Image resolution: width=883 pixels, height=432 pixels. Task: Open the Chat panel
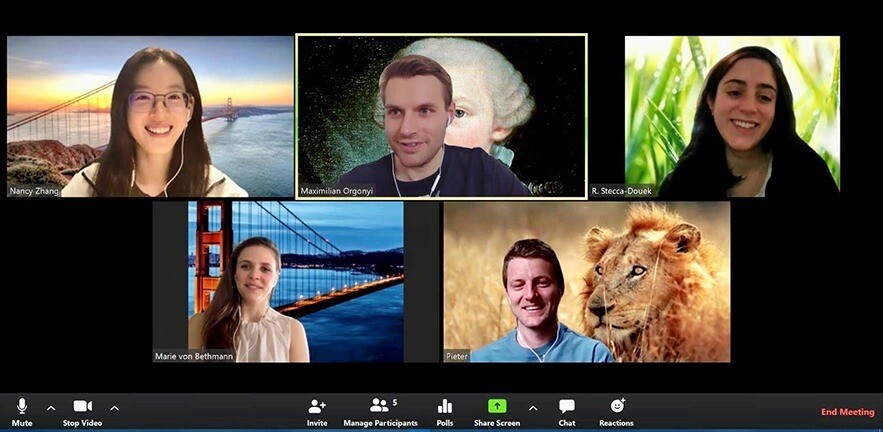[567, 407]
